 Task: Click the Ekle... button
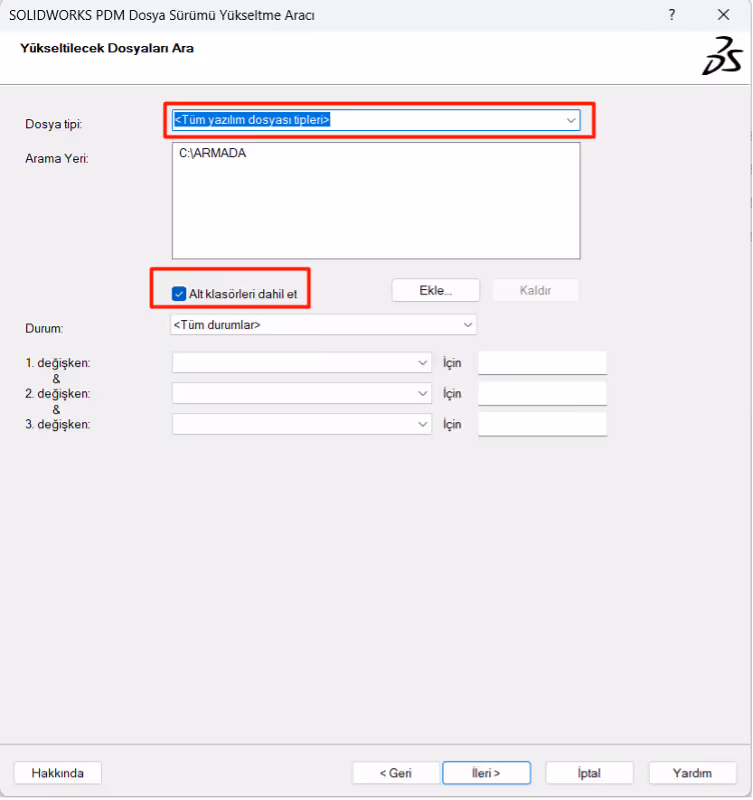point(435,290)
